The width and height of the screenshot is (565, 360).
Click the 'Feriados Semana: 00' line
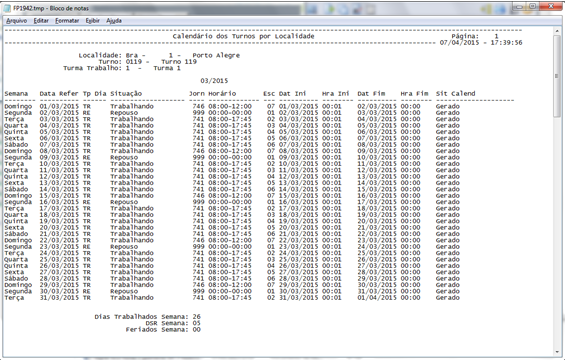pos(163,329)
